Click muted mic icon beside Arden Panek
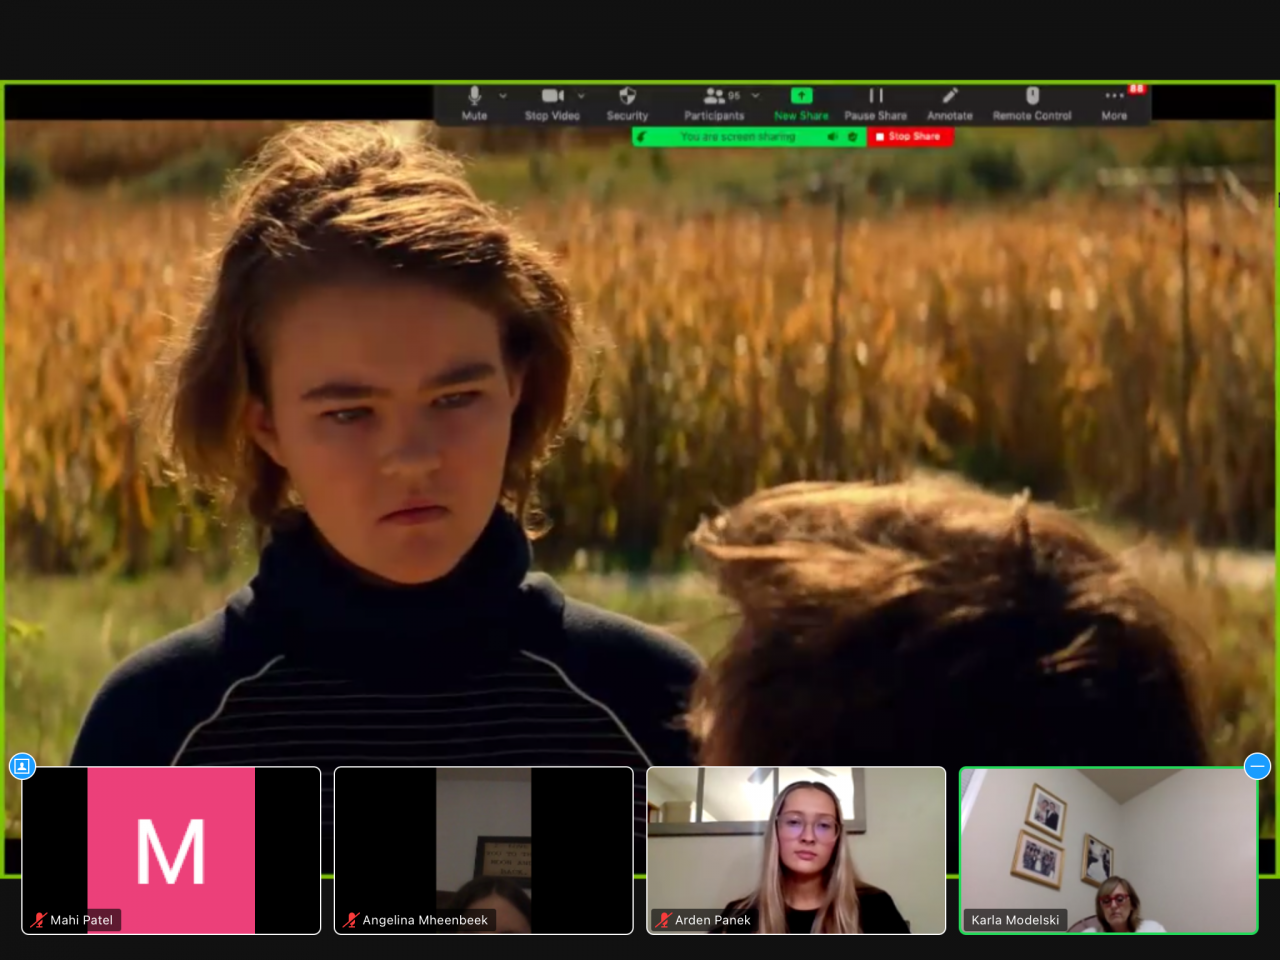 click(x=664, y=920)
